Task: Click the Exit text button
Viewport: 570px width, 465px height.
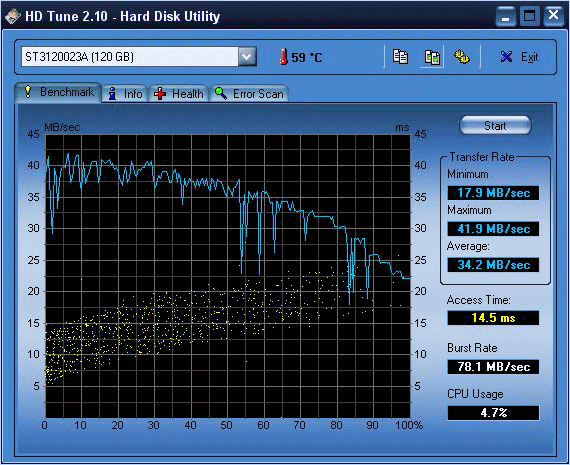Action: pos(529,57)
